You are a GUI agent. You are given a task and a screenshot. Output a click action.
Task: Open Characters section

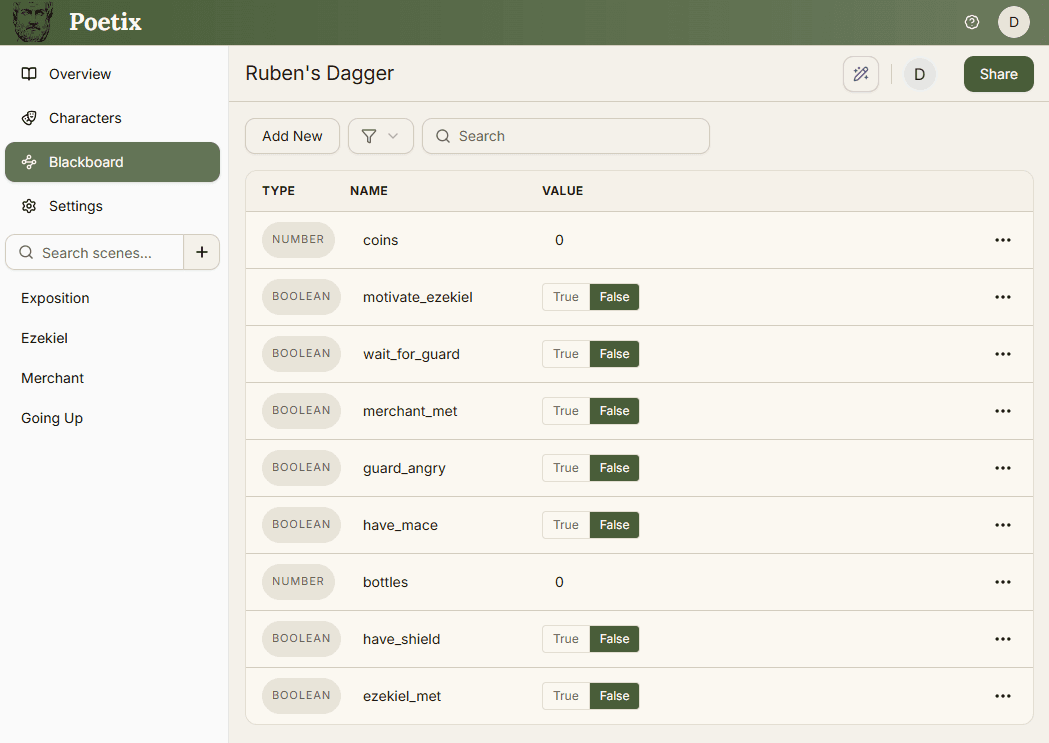pyautogui.click(x=112, y=118)
